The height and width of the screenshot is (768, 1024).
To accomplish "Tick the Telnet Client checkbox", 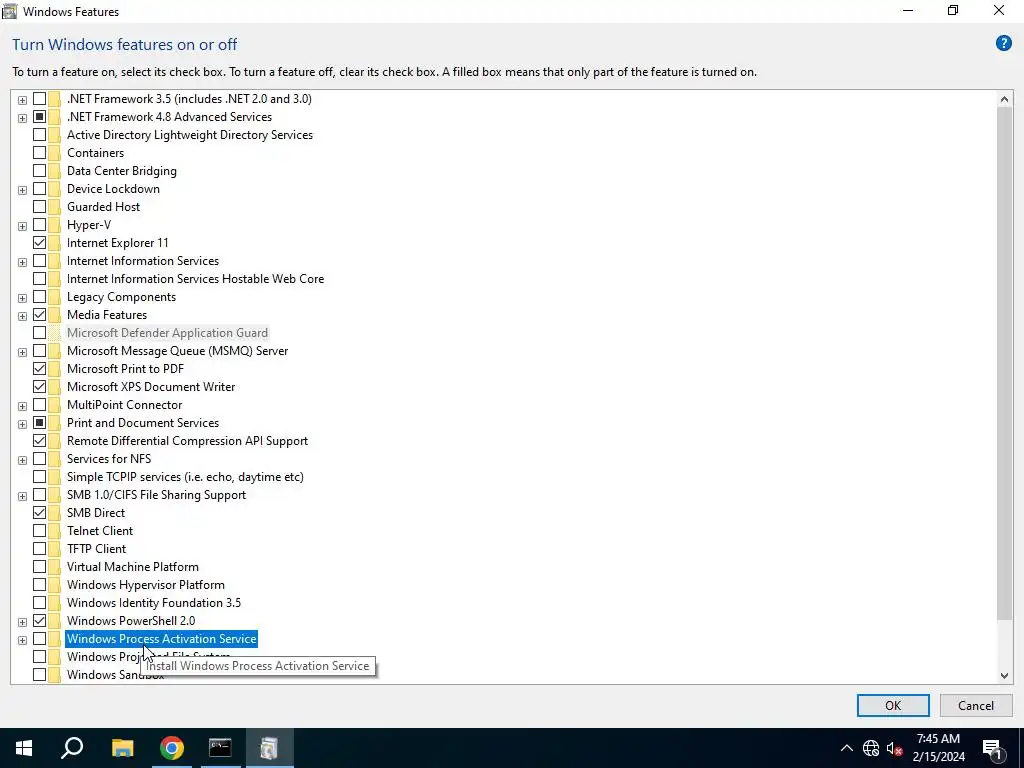I will click(39, 531).
